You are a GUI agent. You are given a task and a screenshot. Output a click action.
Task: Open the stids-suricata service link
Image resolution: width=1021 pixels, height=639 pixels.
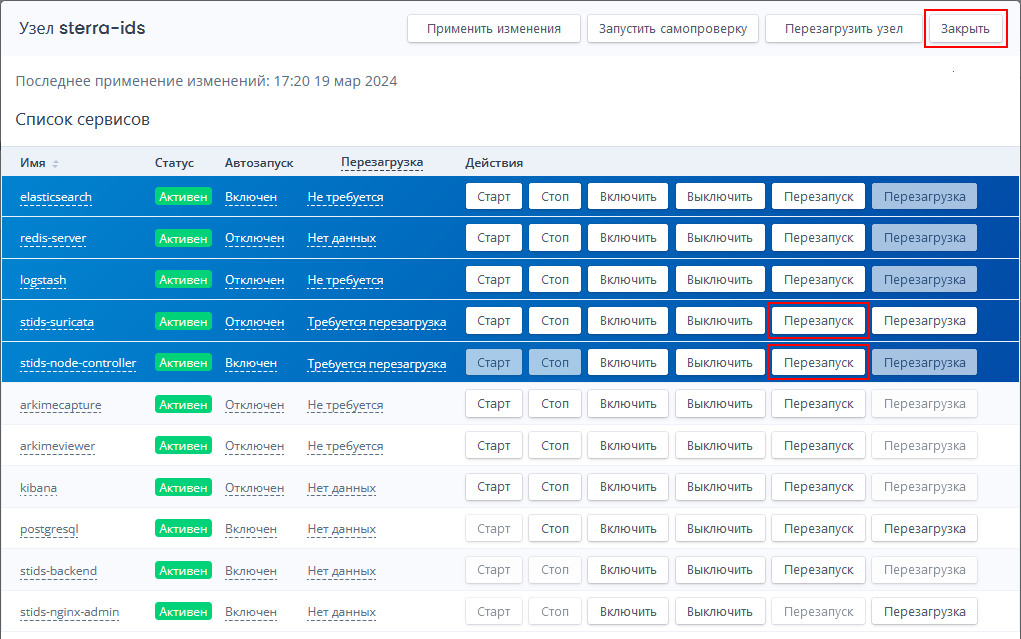tap(57, 322)
